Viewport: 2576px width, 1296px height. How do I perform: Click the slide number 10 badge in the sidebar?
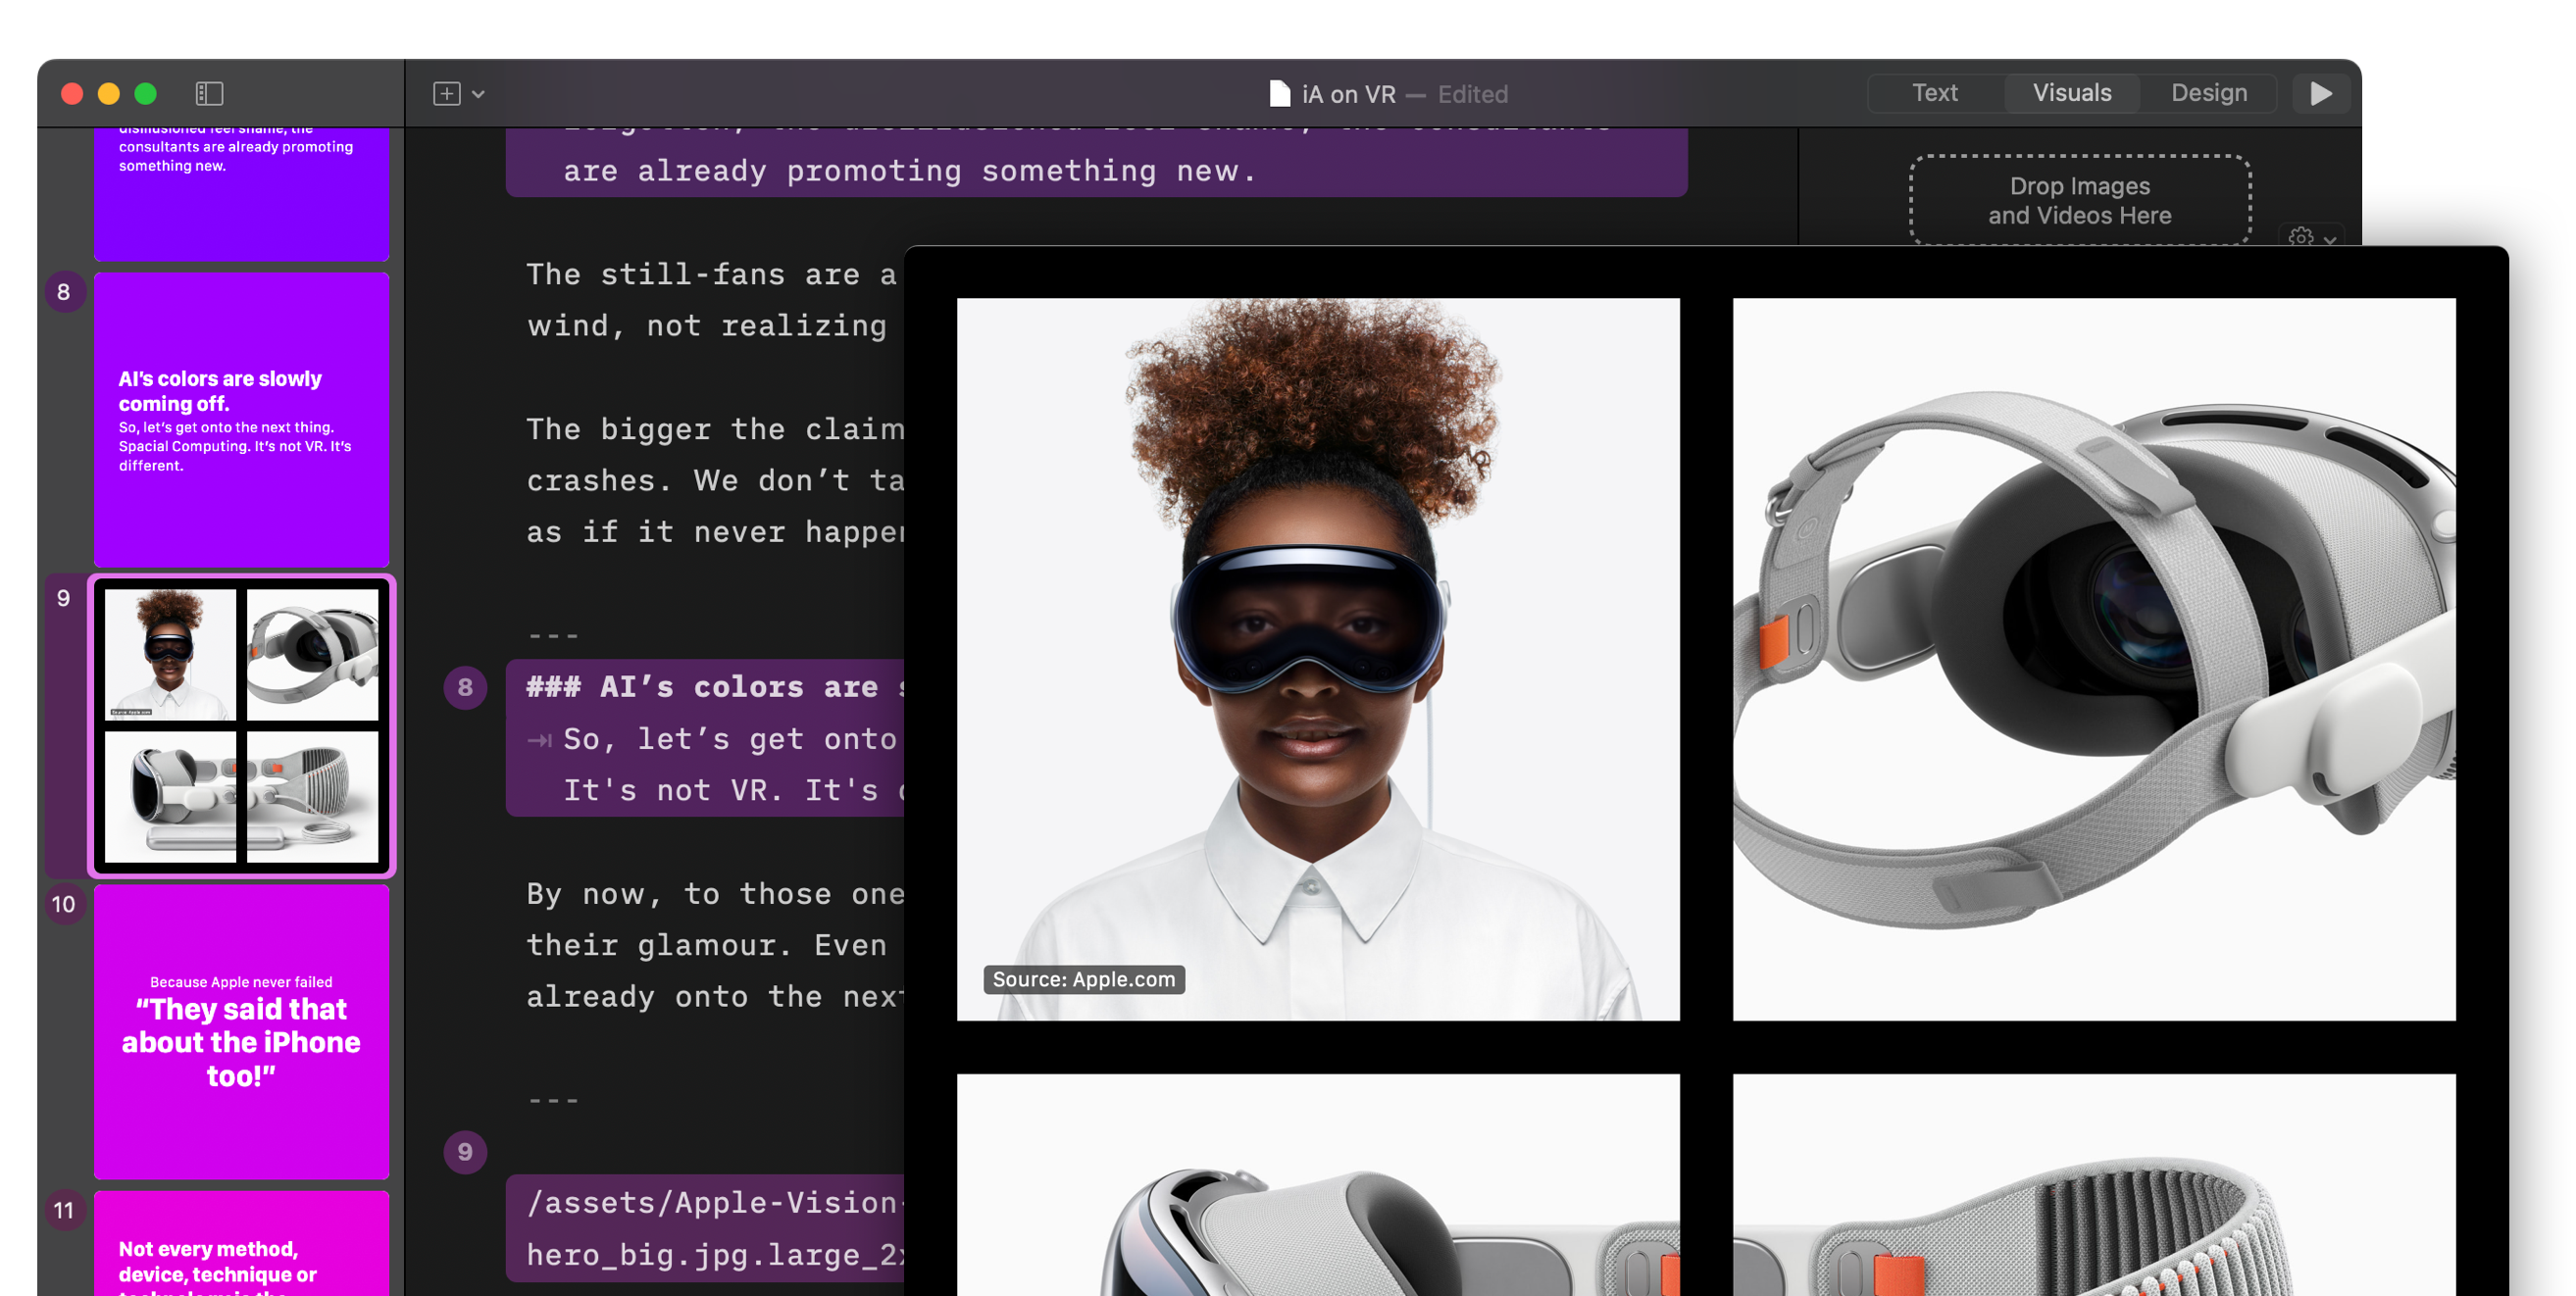point(64,903)
